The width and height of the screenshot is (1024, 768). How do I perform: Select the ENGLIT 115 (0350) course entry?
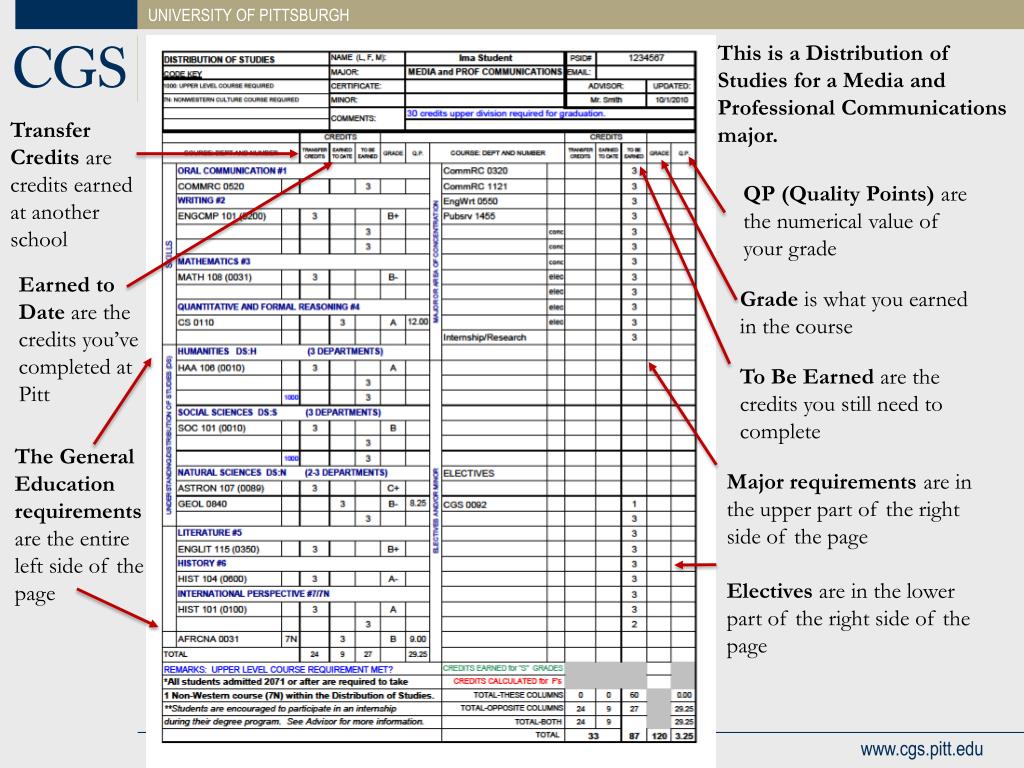tap(218, 549)
